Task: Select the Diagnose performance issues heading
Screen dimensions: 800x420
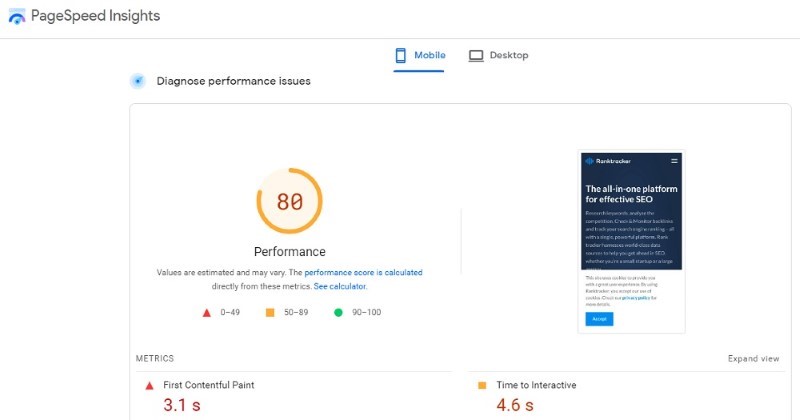Action: (234, 81)
